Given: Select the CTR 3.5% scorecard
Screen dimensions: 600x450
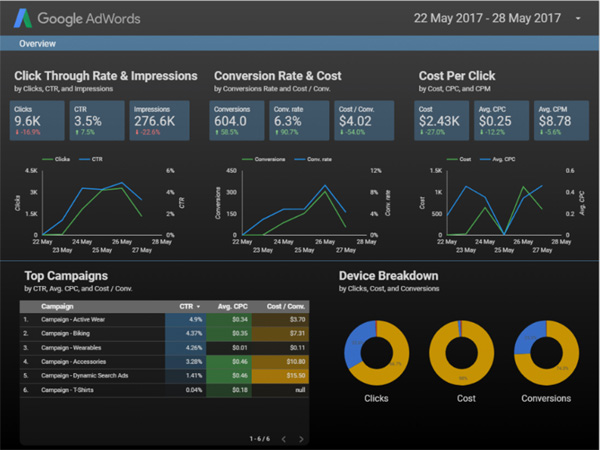Looking at the screenshot, I should (97, 121).
